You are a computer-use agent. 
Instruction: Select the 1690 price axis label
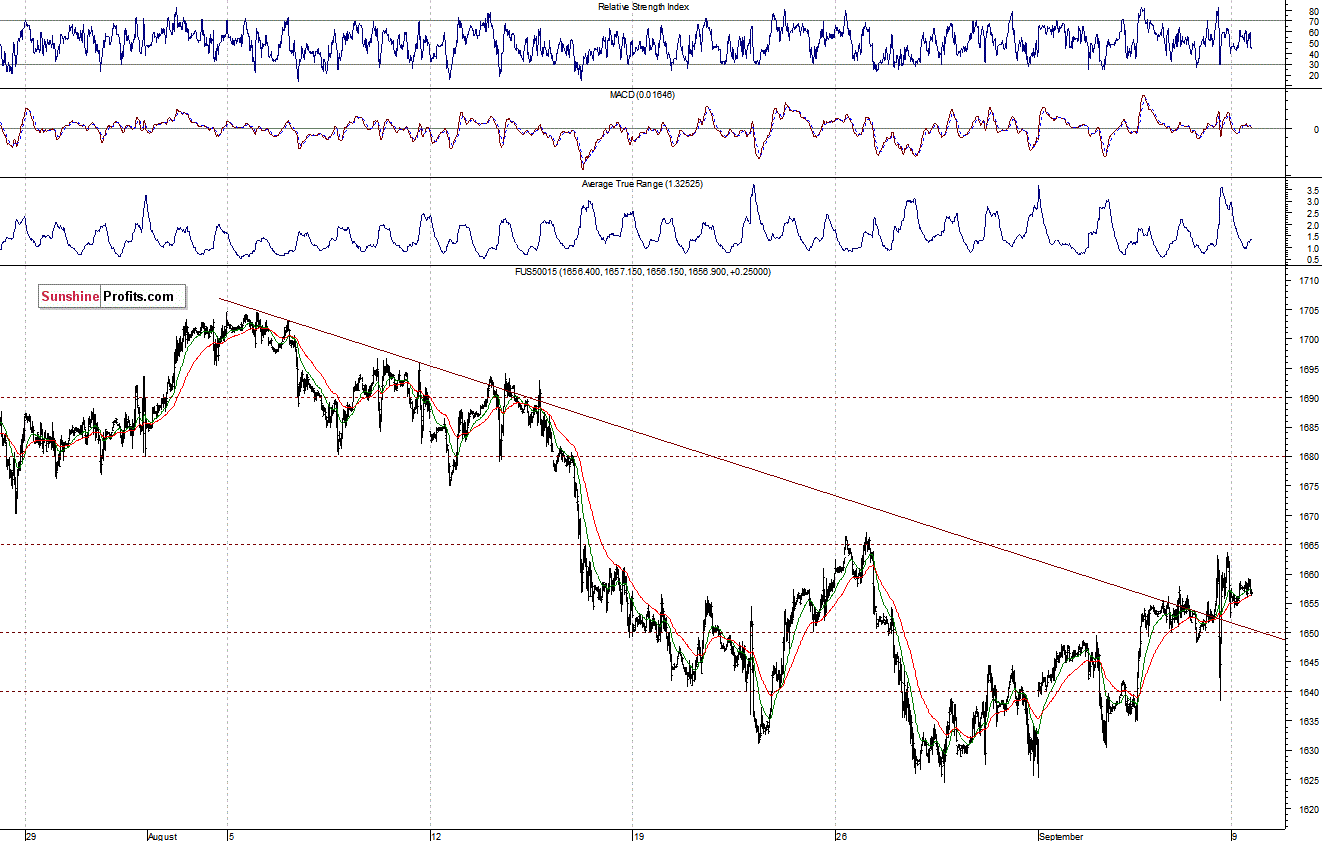click(1308, 399)
